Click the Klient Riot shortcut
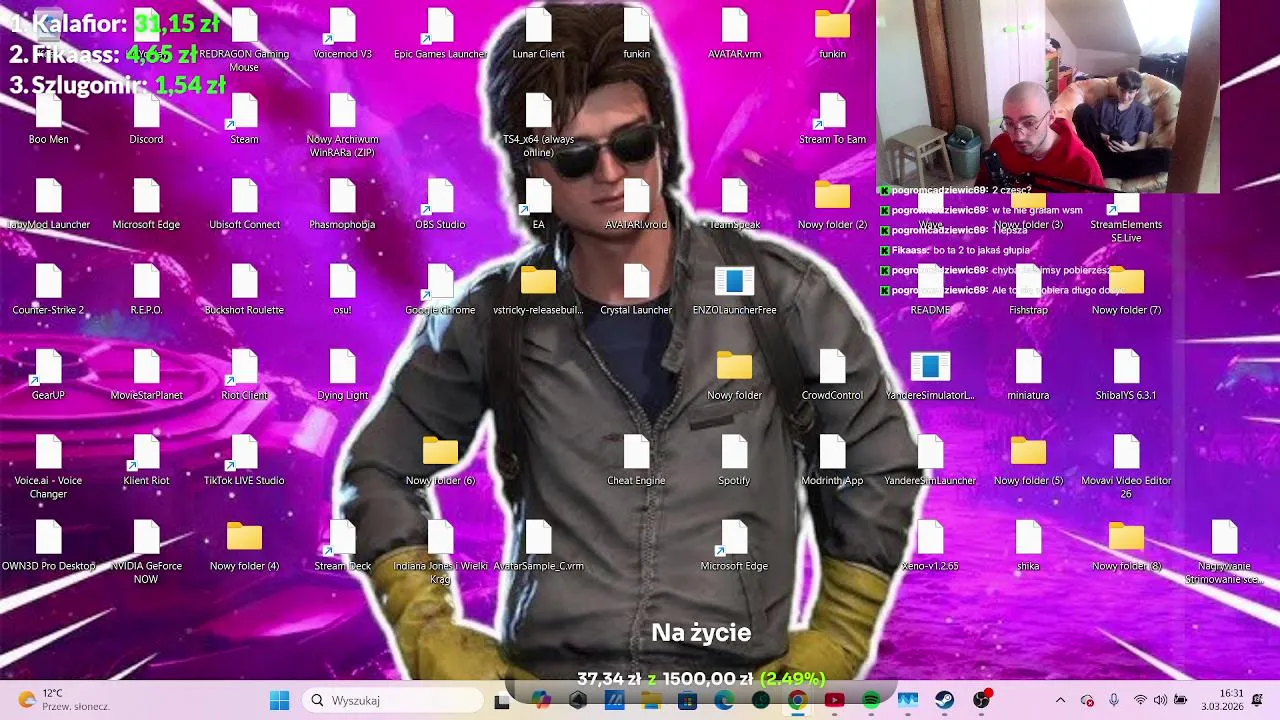This screenshot has height=720, width=1280. point(146,459)
